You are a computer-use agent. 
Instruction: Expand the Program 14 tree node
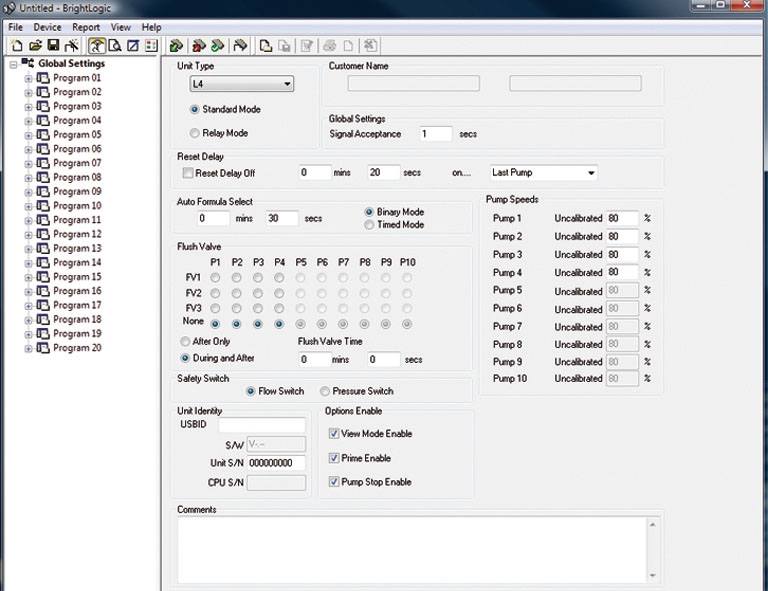coord(28,263)
